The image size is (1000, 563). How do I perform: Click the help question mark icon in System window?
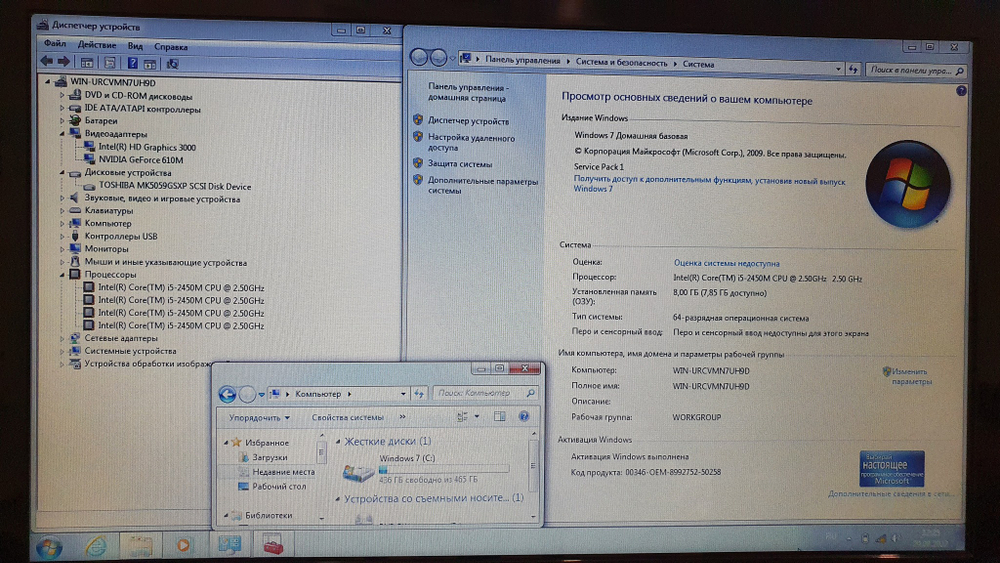click(x=961, y=91)
